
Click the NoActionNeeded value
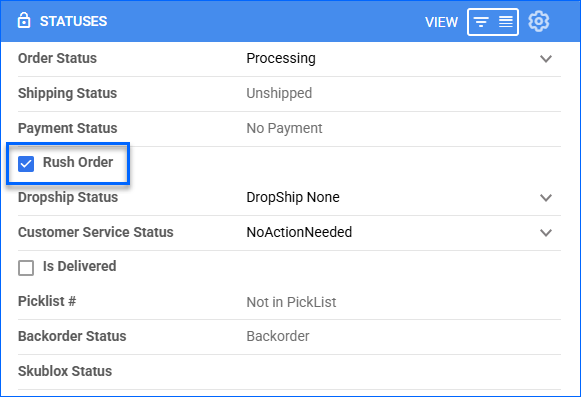click(x=299, y=232)
